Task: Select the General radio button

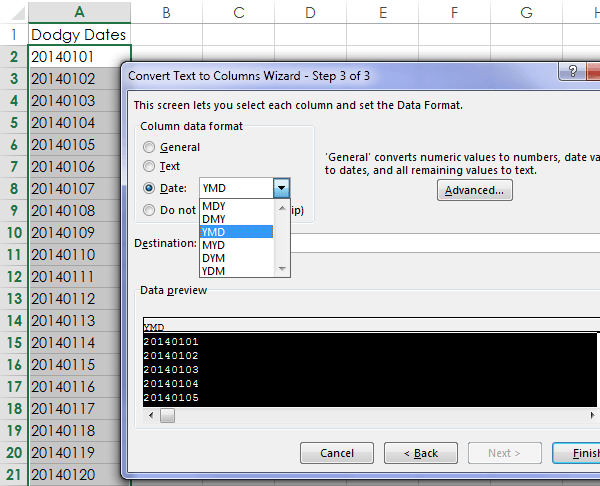Action: pyautogui.click(x=149, y=147)
